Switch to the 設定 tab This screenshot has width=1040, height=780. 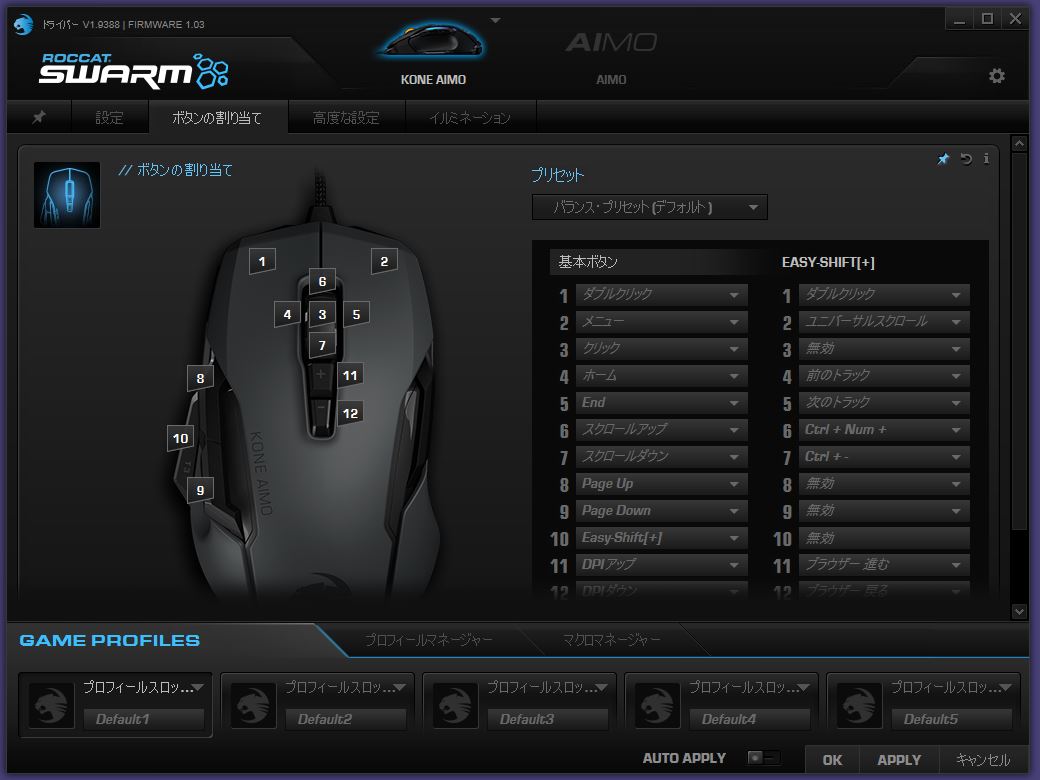click(x=109, y=117)
